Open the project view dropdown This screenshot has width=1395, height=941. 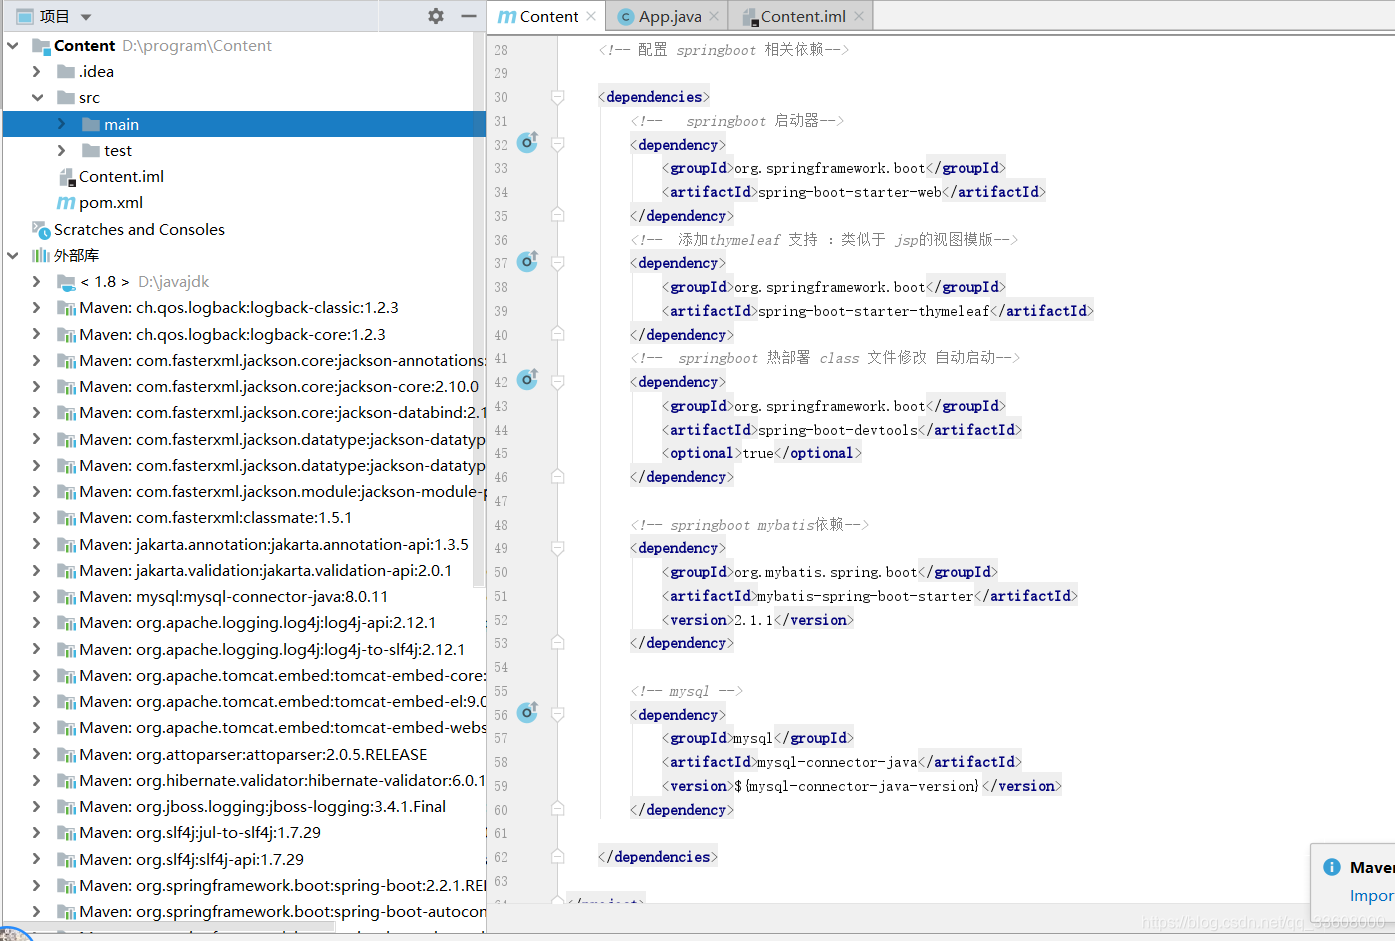pyautogui.click(x=85, y=17)
